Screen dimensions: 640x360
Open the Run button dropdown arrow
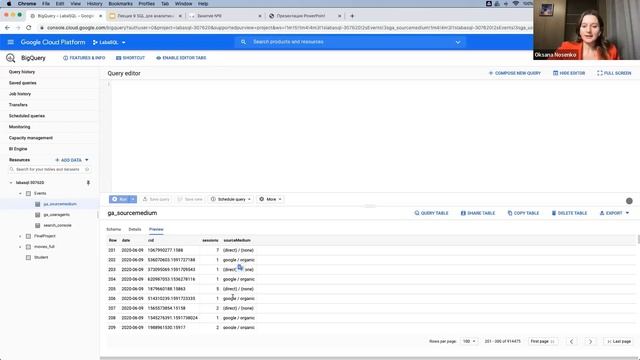point(133,199)
